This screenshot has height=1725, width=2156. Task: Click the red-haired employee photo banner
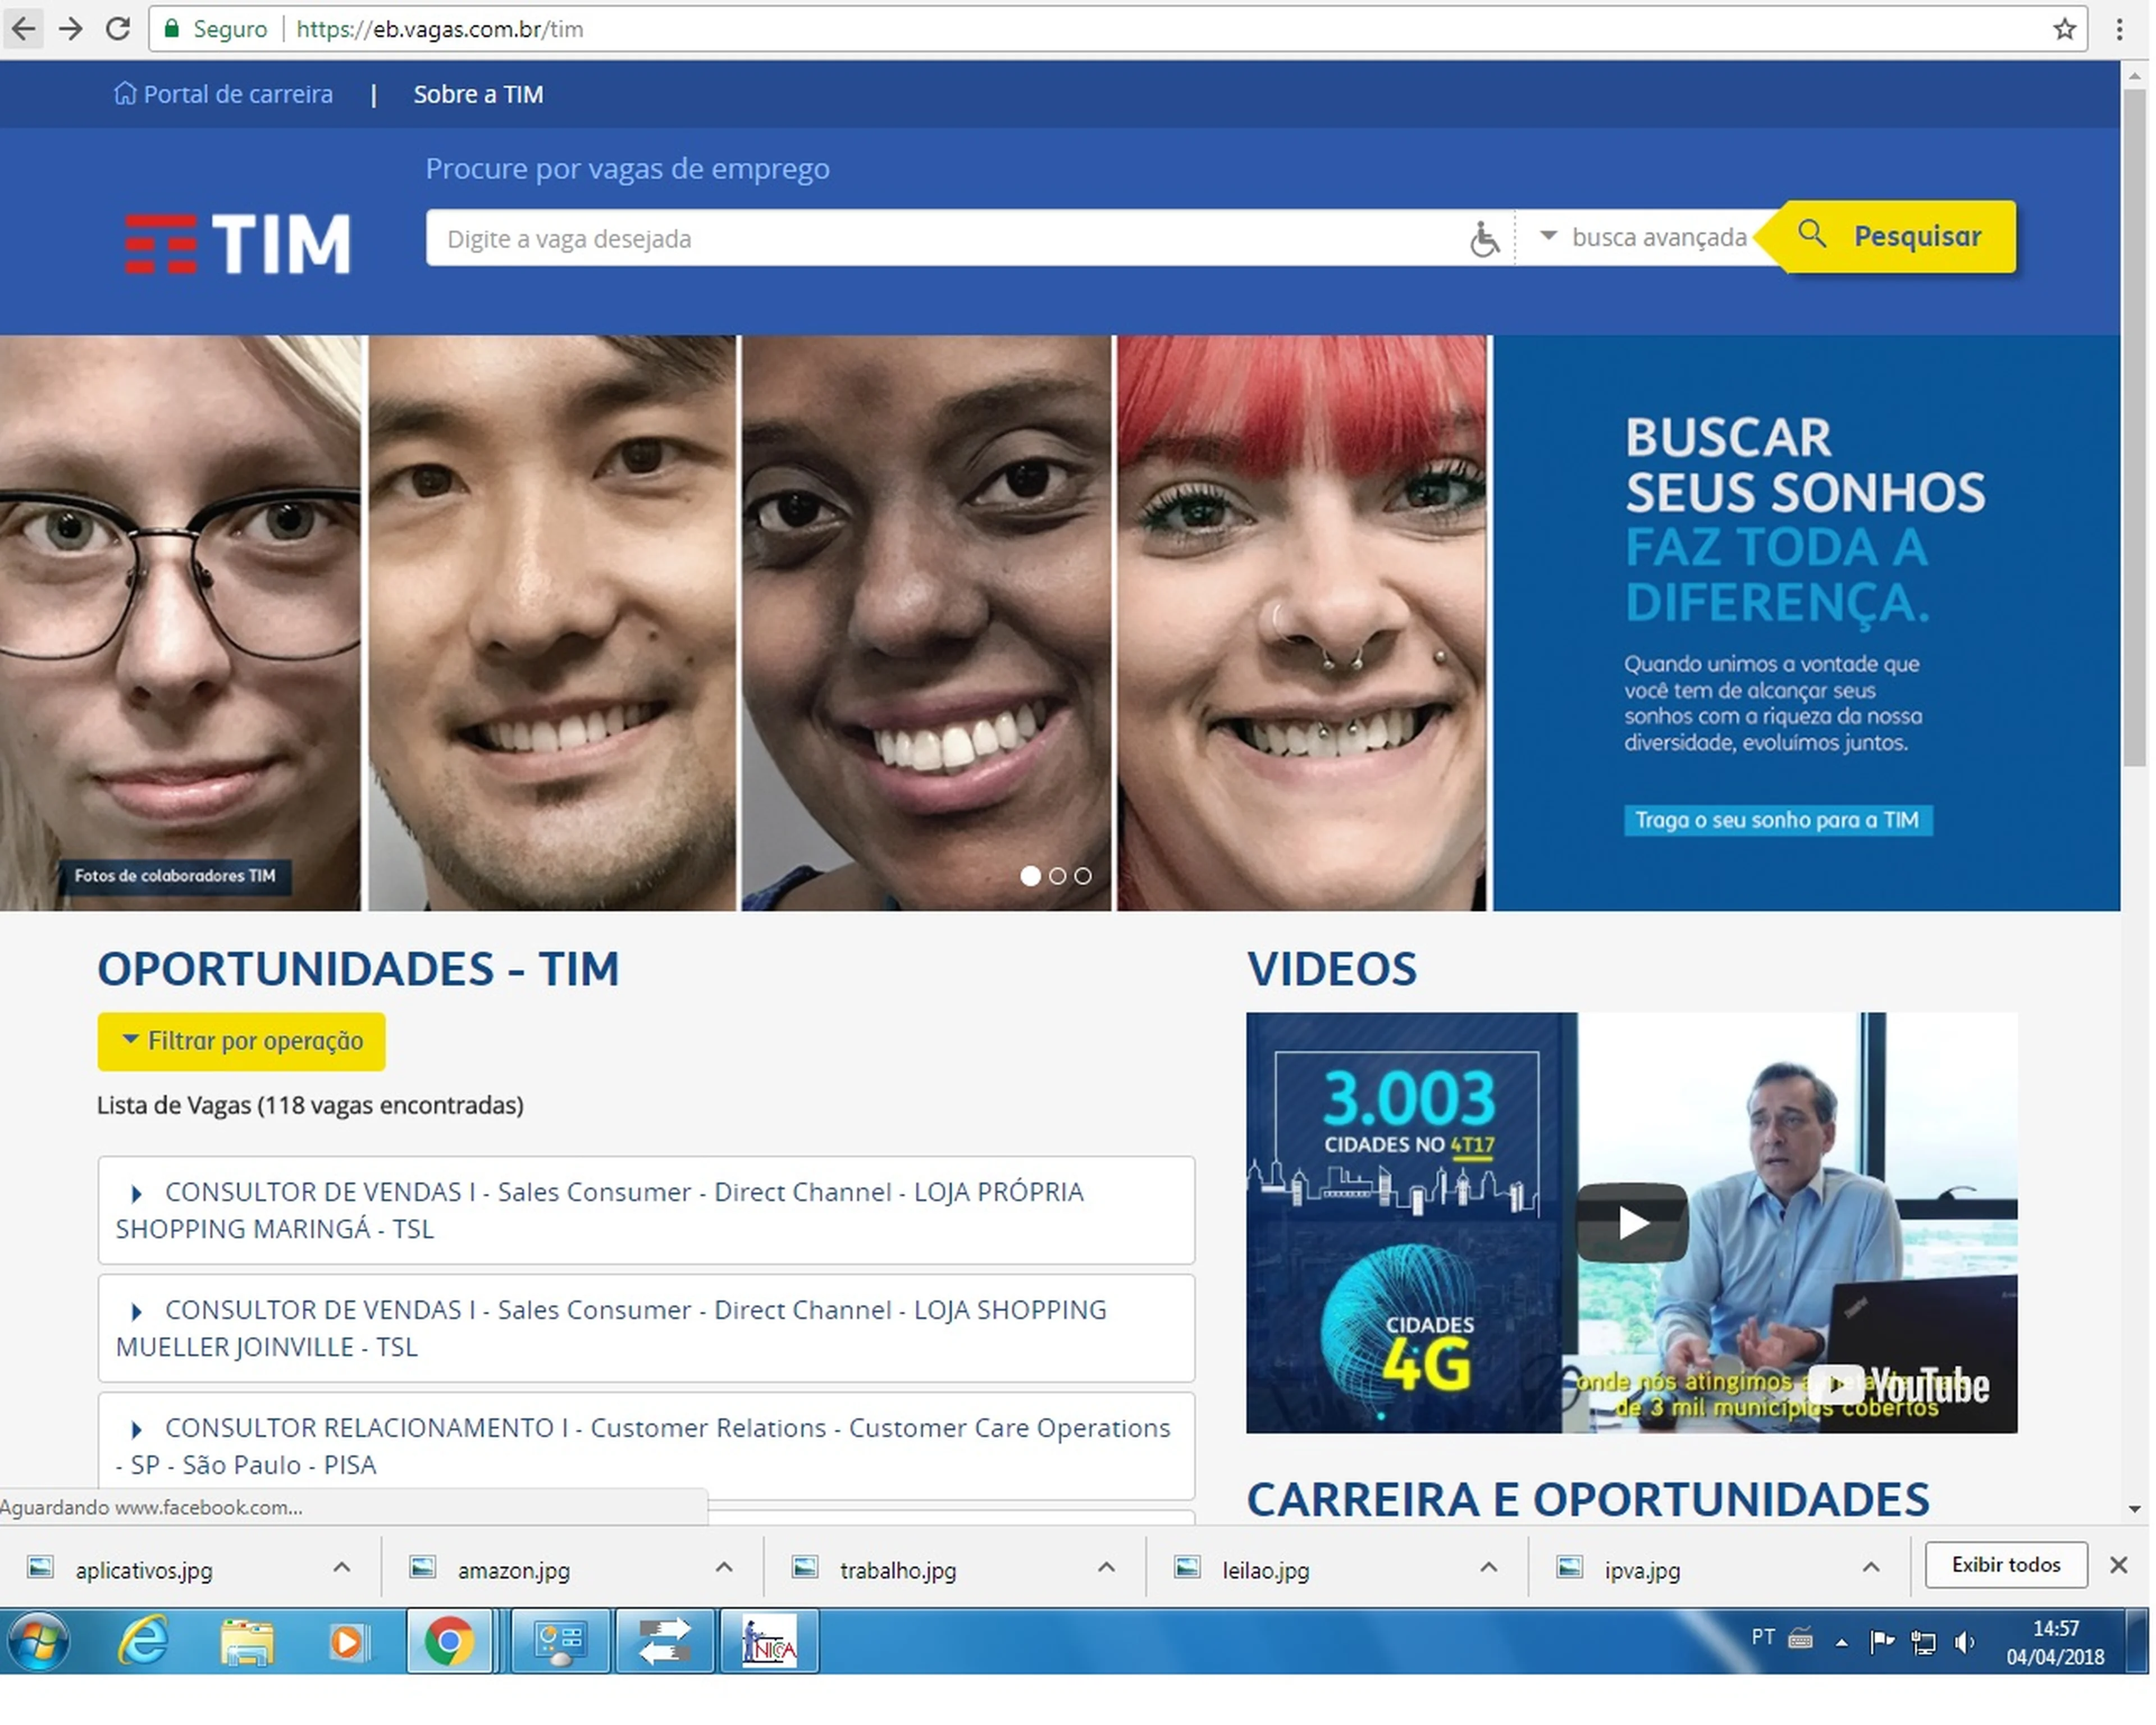coord(1301,623)
